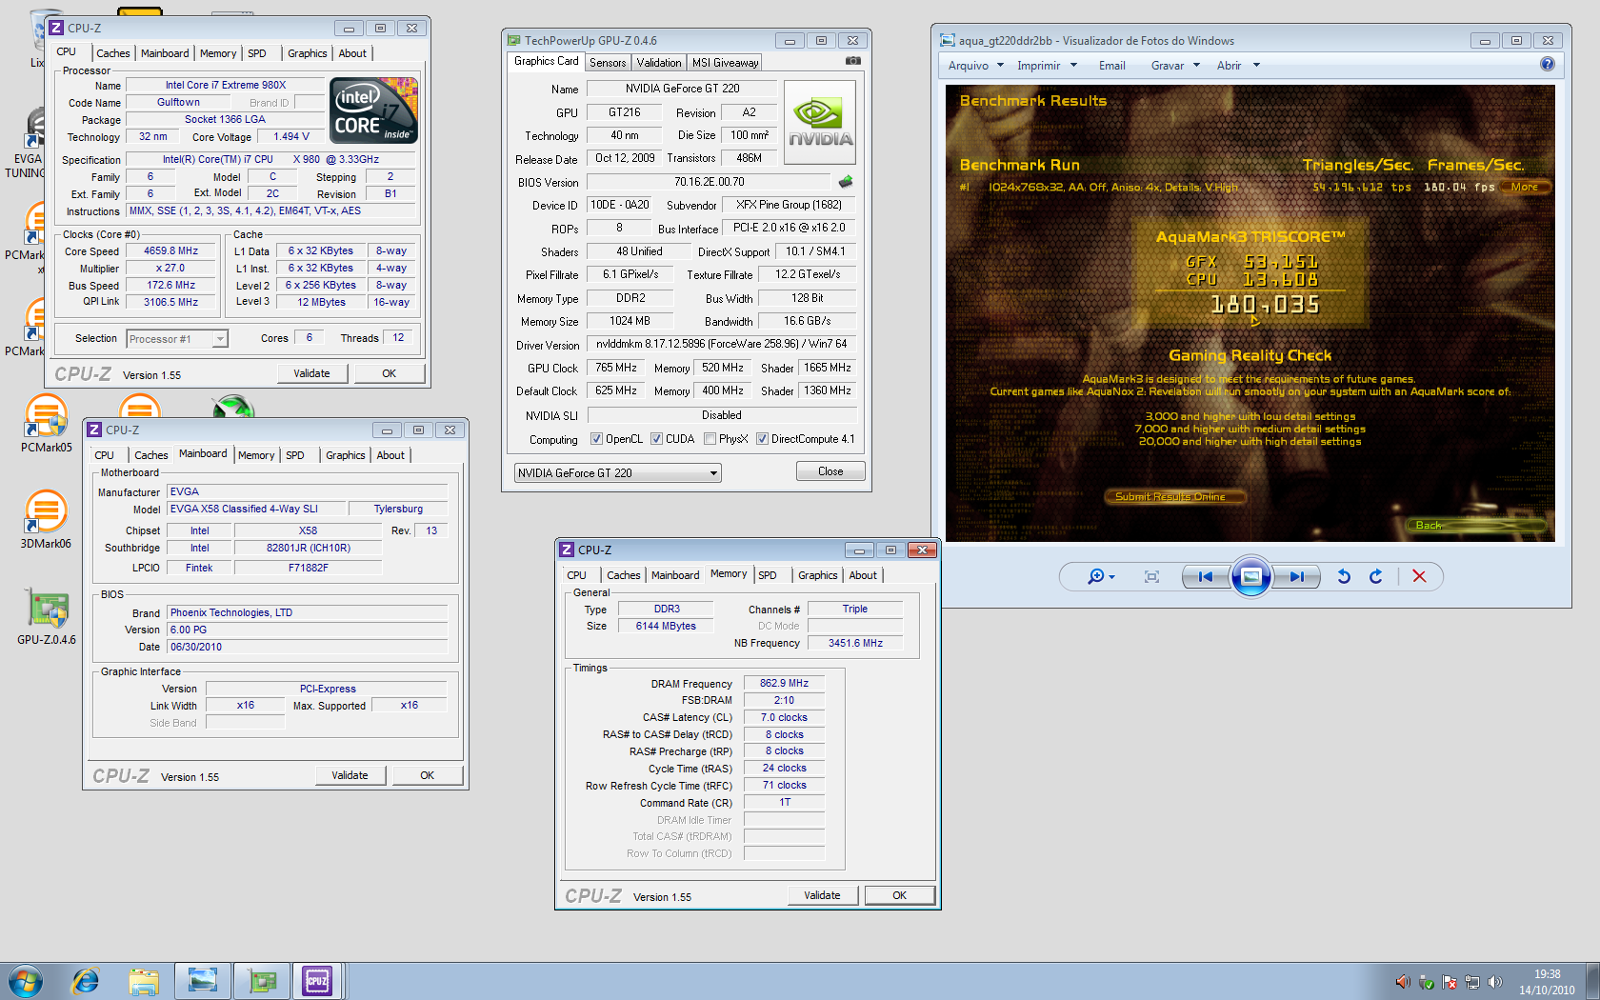
Task: Click the Triple channels value in CPU-Z
Action: click(855, 609)
